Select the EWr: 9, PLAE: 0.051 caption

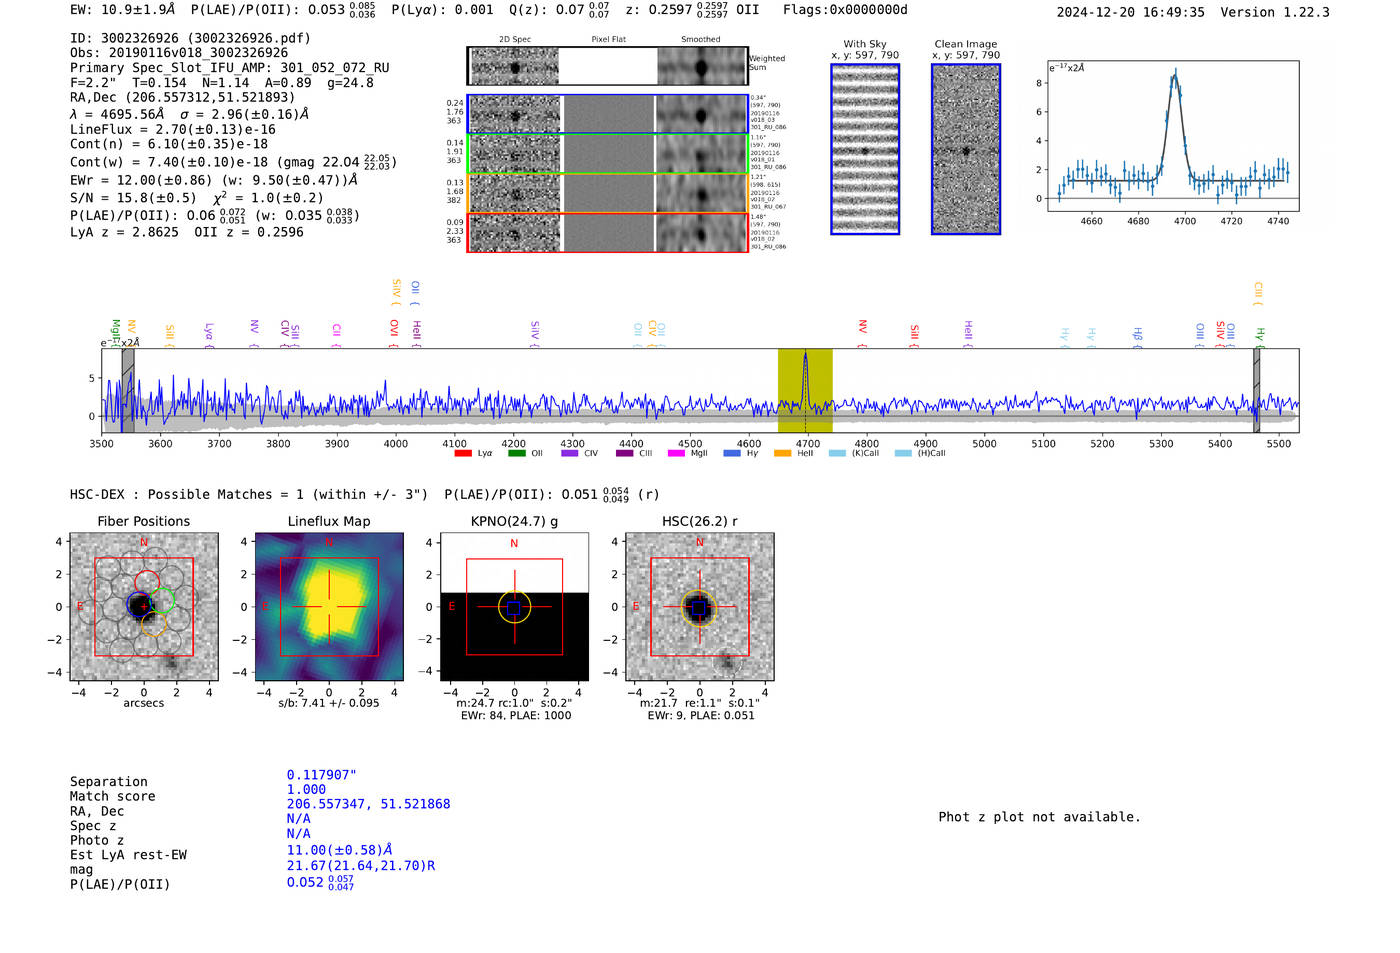(x=701, y=716)
